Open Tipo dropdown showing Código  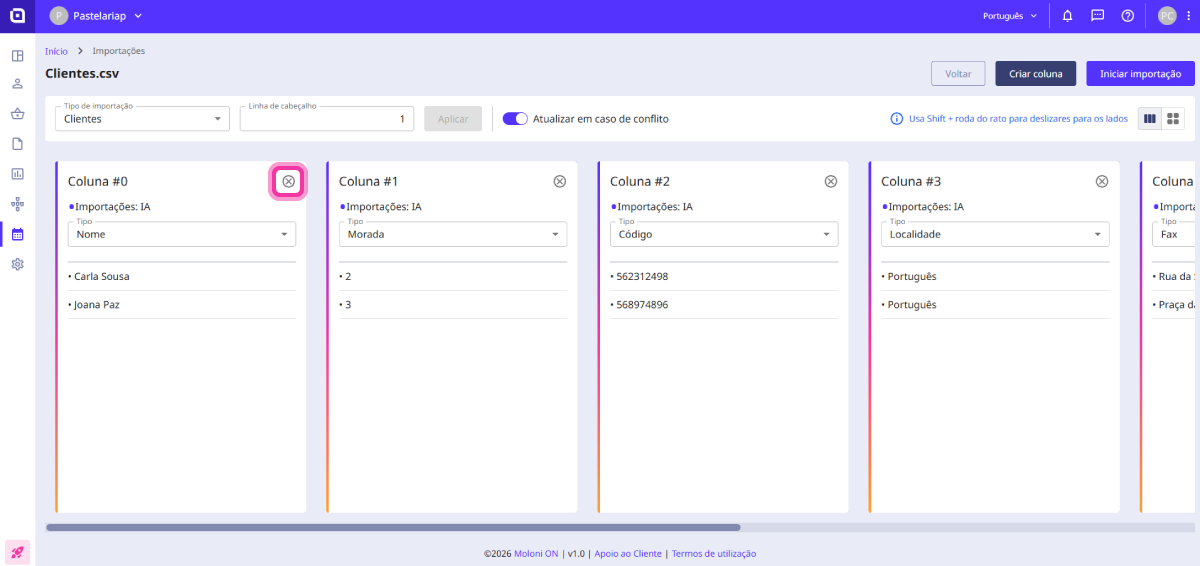tap(724, 234)
